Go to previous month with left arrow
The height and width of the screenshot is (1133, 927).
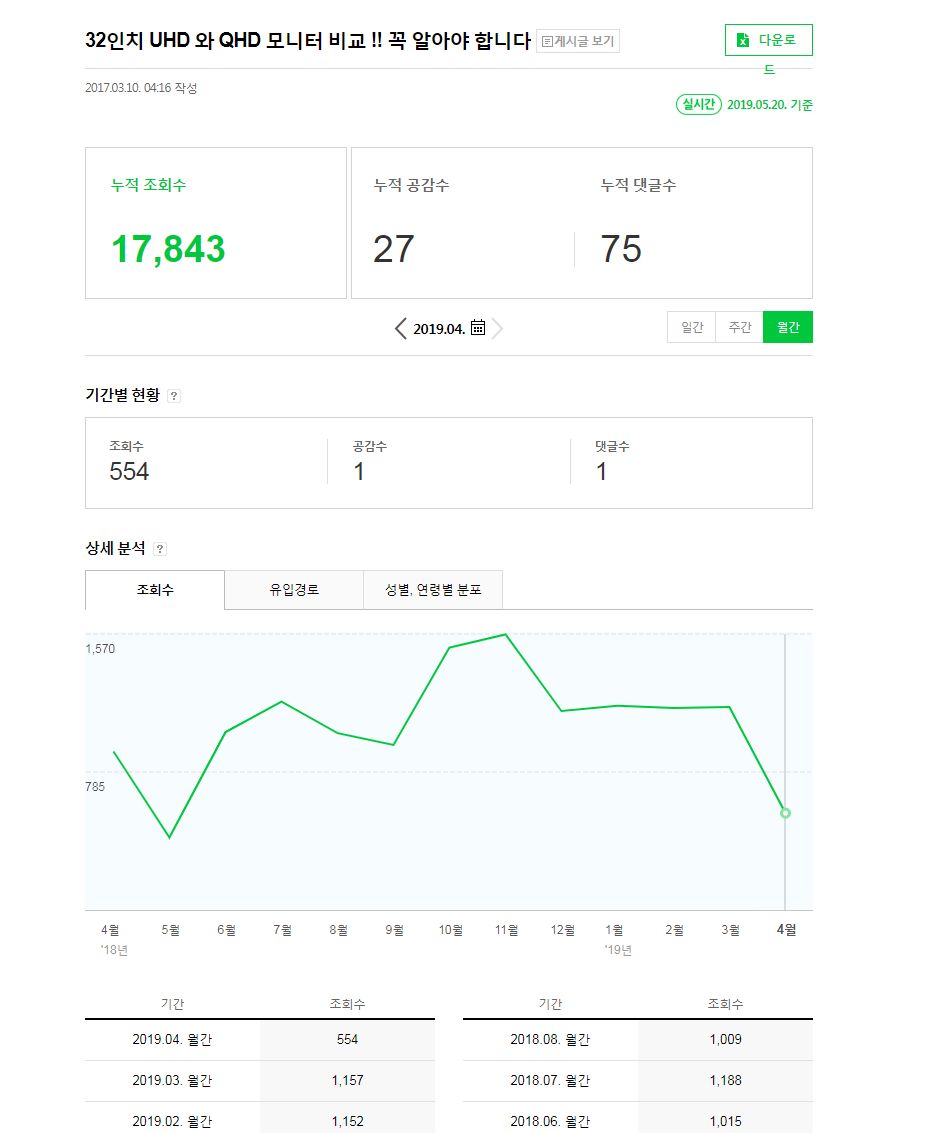tap(401, 328)
